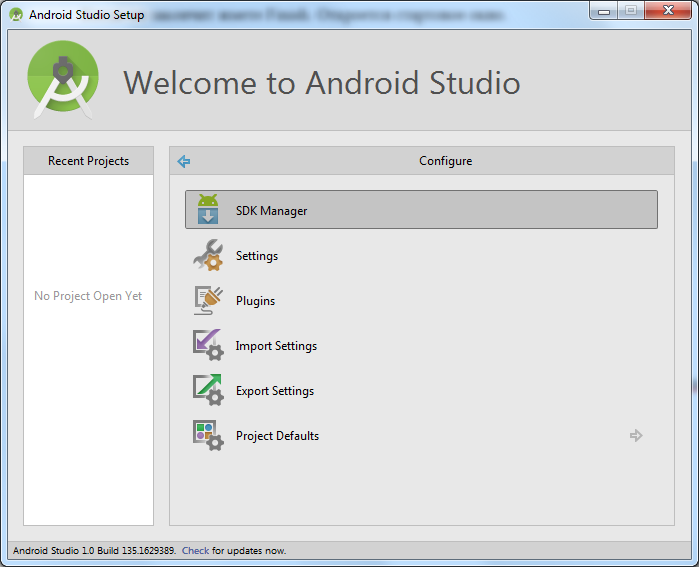Click the Project Defaults colored grid icon
Image resolution: width=699 pixels, height=567 pixels.
(207, 436)
